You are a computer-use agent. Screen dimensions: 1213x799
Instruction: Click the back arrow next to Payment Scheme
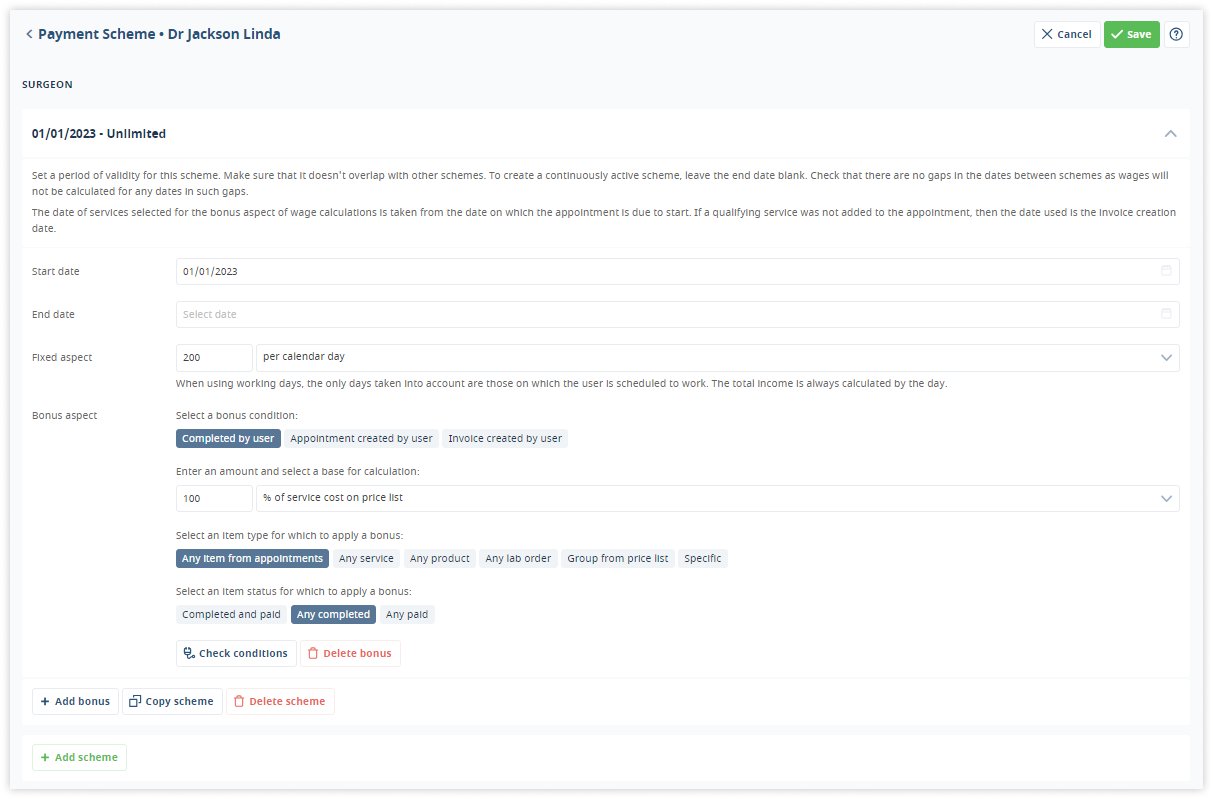tap(28, 33)
